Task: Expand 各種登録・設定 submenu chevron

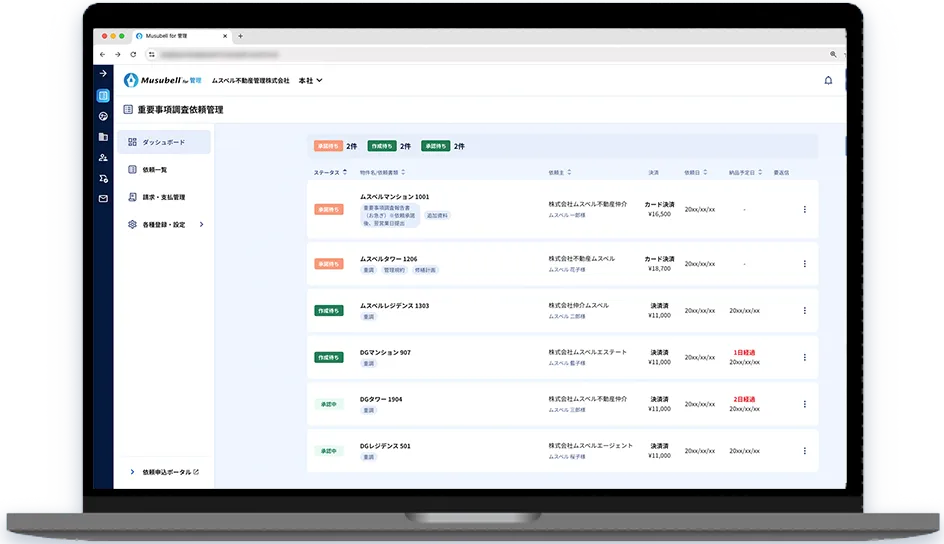Action: click(201, 224)
